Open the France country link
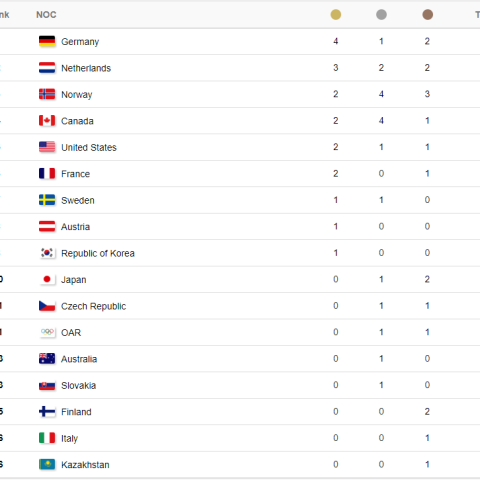Viewport: 480px width, 480px height. [76, 174]
